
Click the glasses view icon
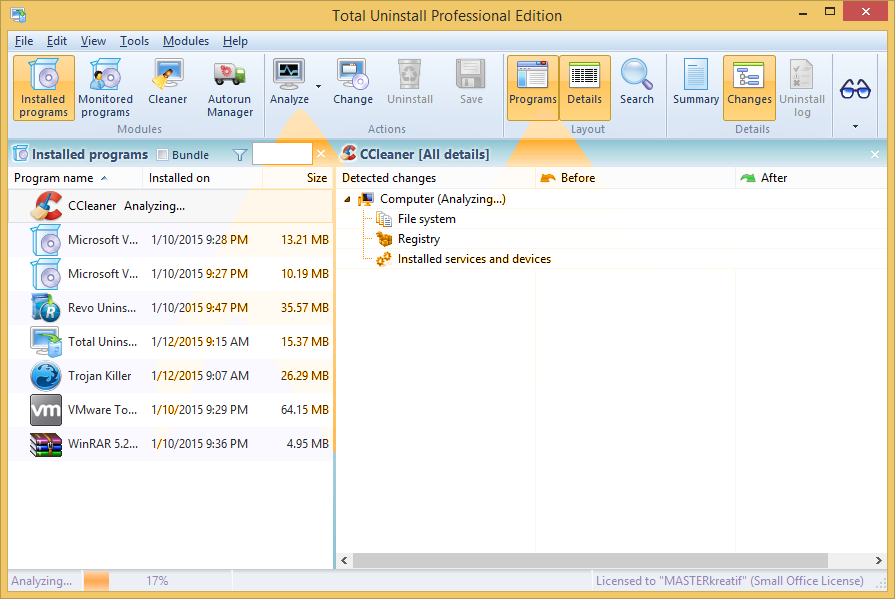(855, 89)
